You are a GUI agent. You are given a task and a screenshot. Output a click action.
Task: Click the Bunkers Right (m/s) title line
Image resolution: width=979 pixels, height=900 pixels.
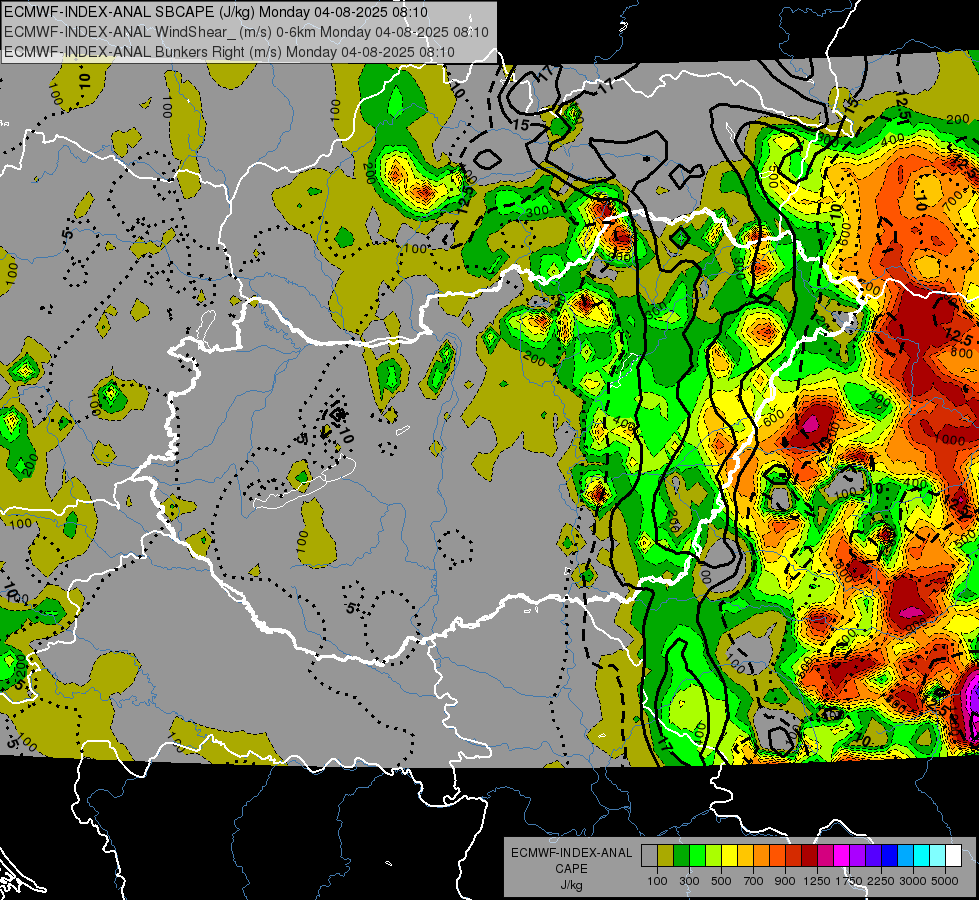click(229, 52)
